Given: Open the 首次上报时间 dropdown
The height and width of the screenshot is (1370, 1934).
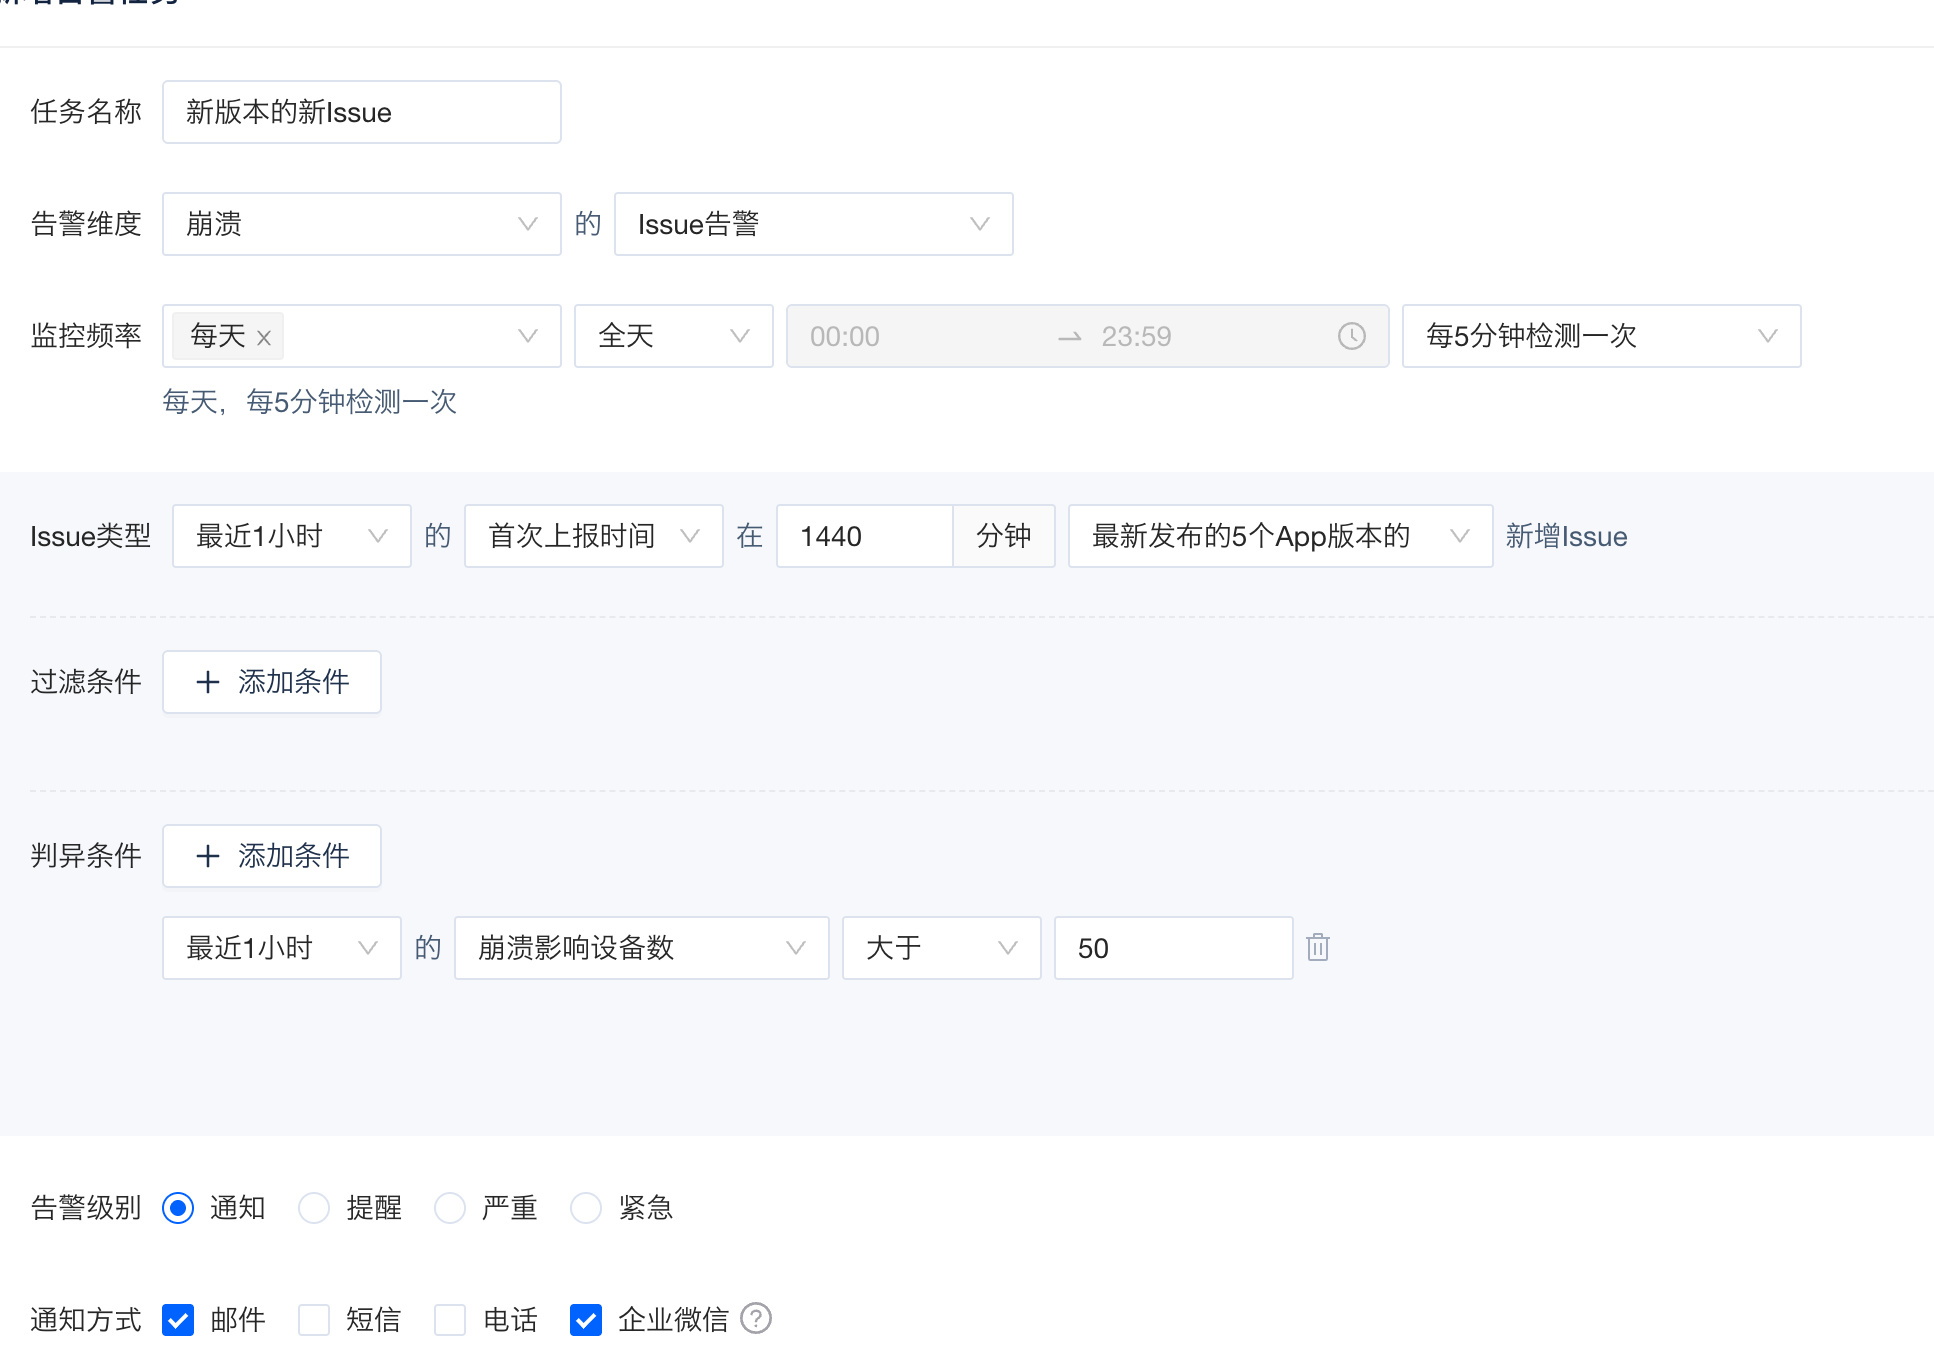Looking at the screenshot, I should (x=592, y=536).
